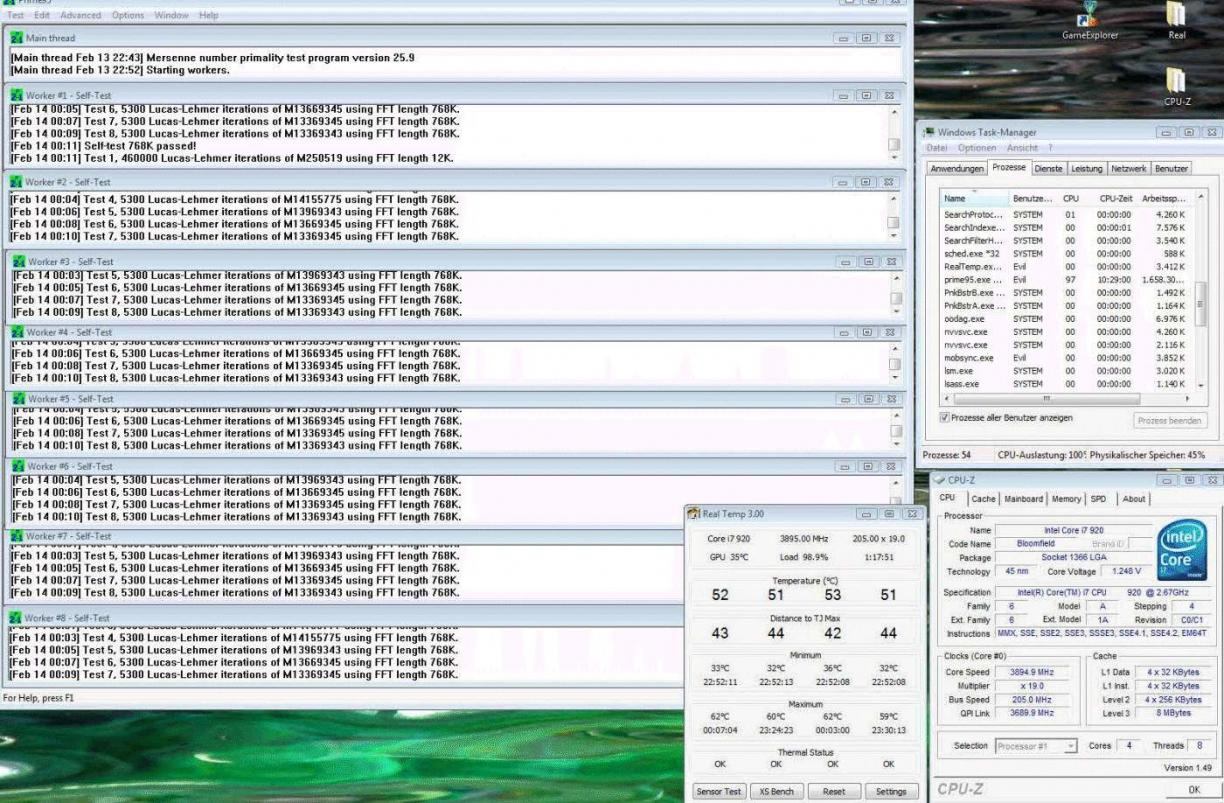1224x803 pixels.
Task: Click the Worker #4 Self-Test window icon
Action: [x=18, y=332]
